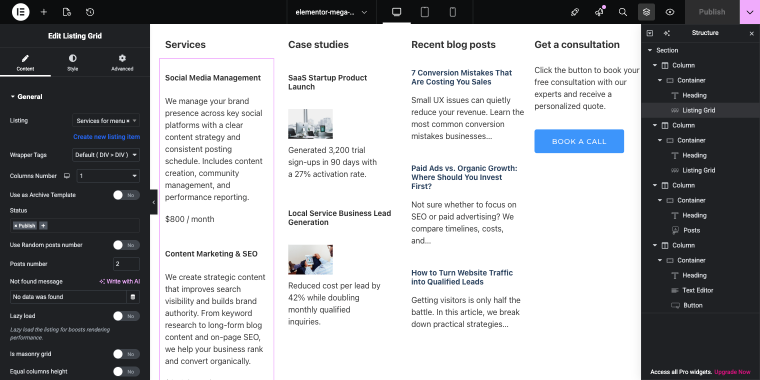The image size is (760, 380).
Task: Click the Social Media Management listing title
Action: [x=213, y=78]
